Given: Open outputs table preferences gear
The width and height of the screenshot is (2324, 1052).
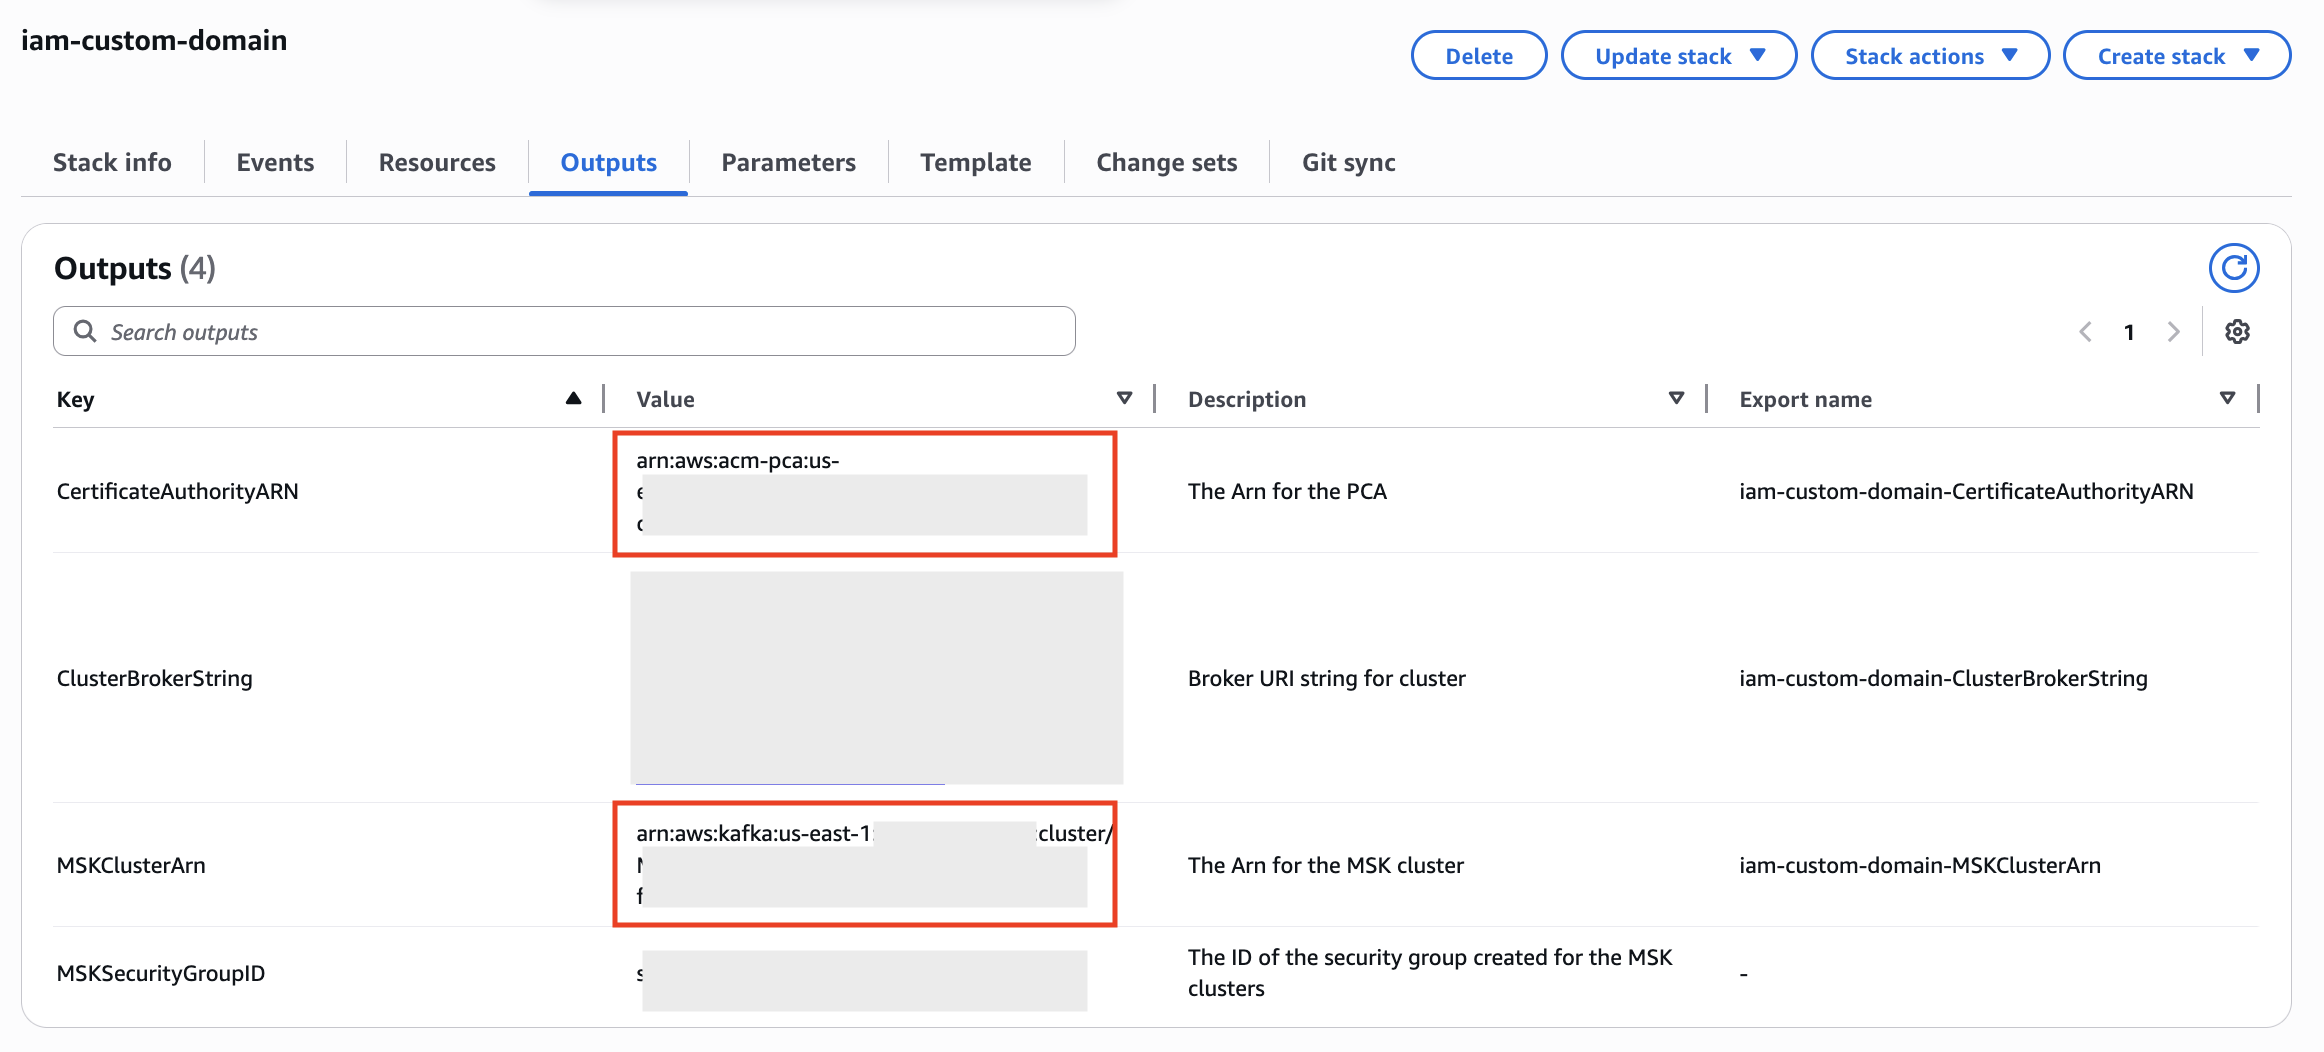Looking at the screenshot, I should point(2237,332).
